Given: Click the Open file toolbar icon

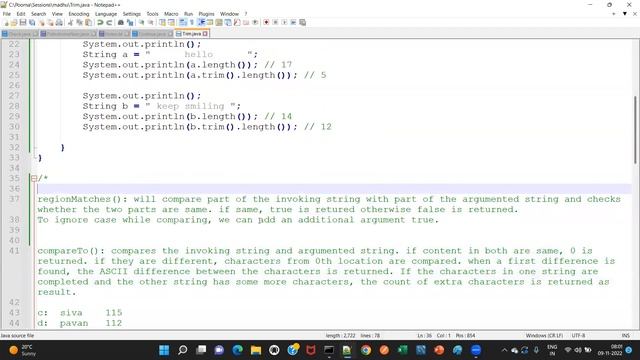Looking at the screenshot, I should click(x=14, y=22).
